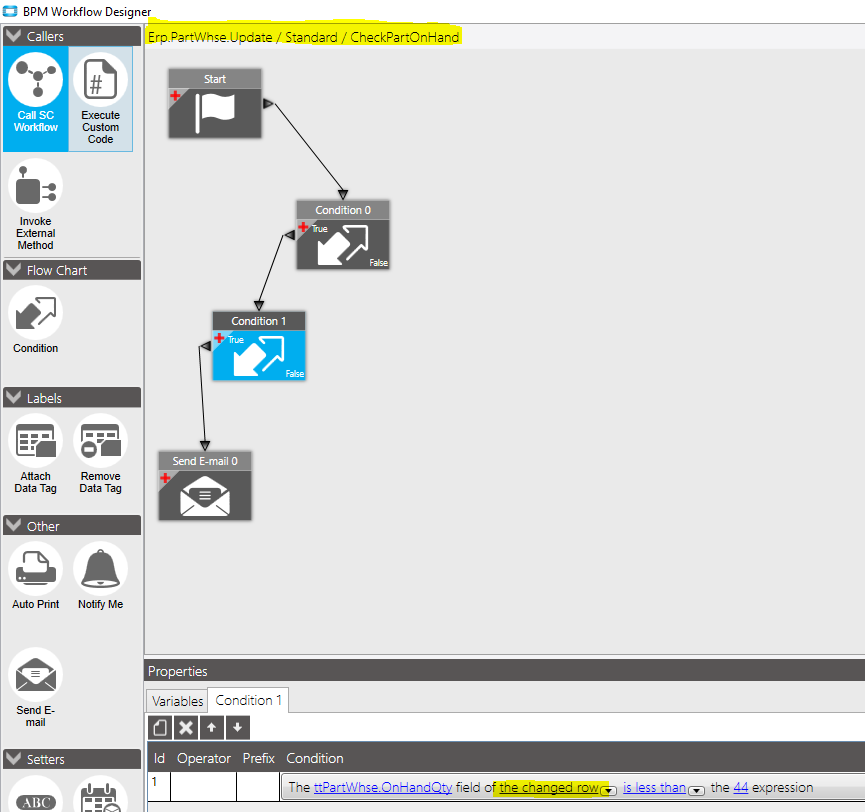Collapse the Flow Chart section
This screenshot has width=865, height=812.
pos(13,270)
